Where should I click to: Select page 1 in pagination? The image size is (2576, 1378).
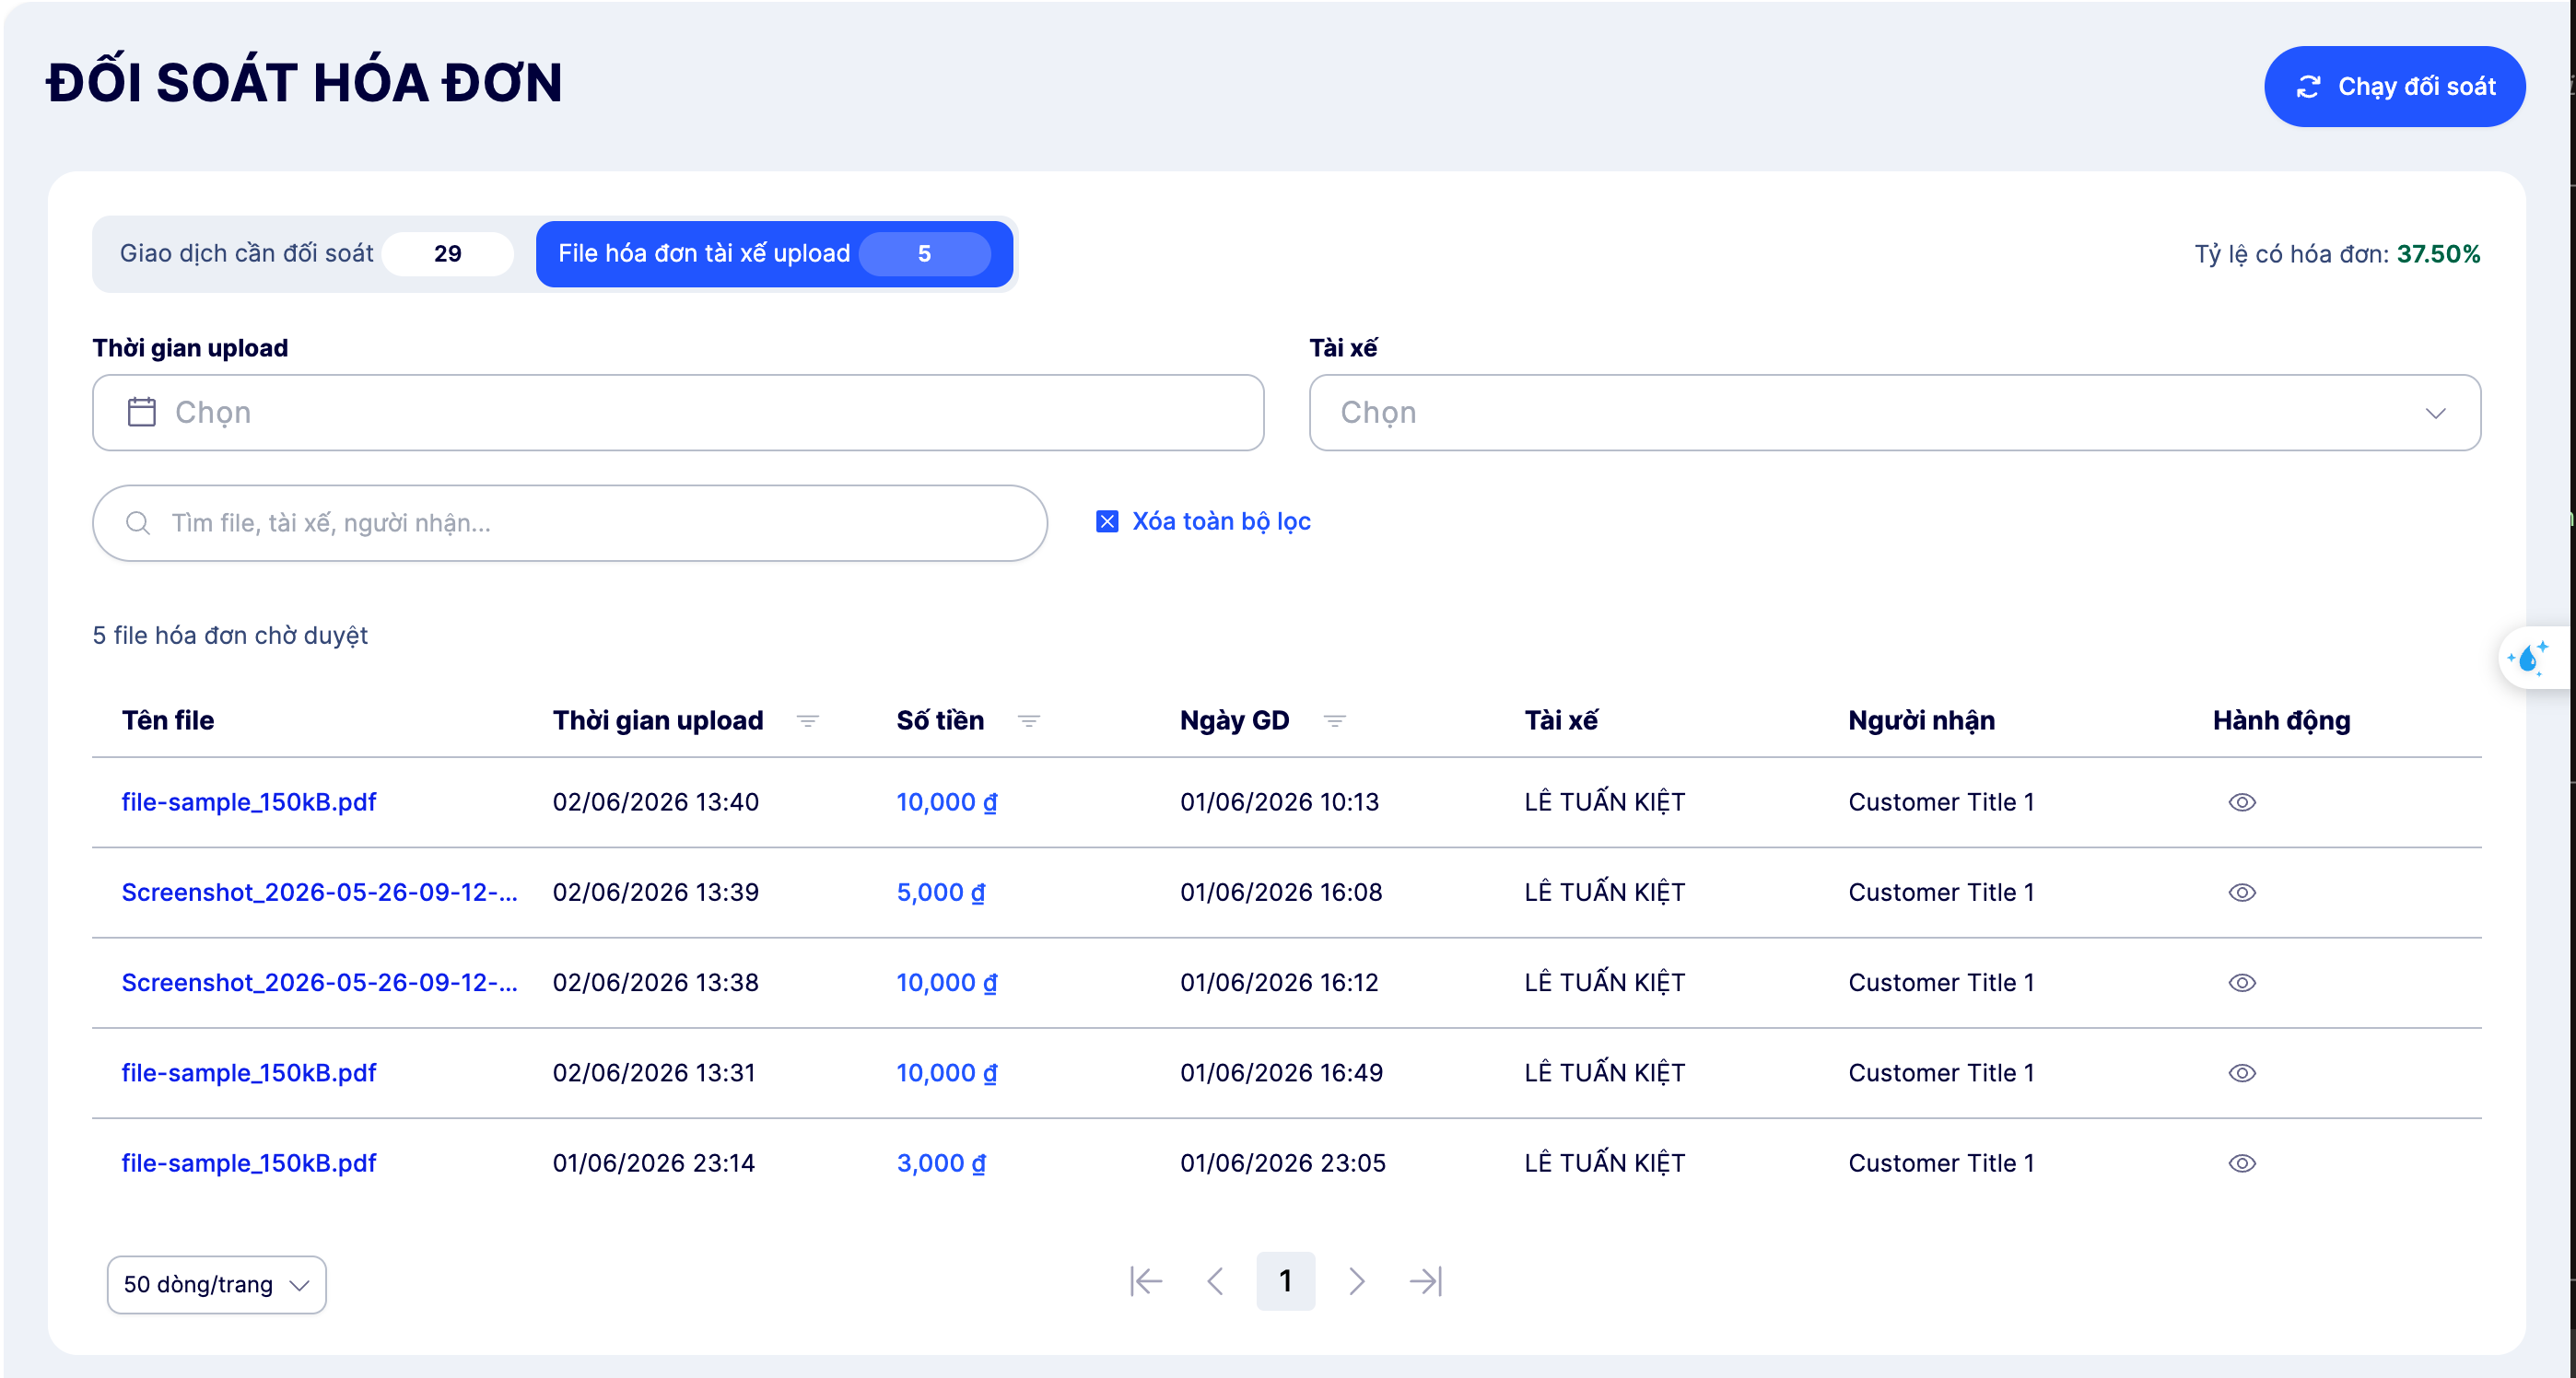tap(1286, 1281)
